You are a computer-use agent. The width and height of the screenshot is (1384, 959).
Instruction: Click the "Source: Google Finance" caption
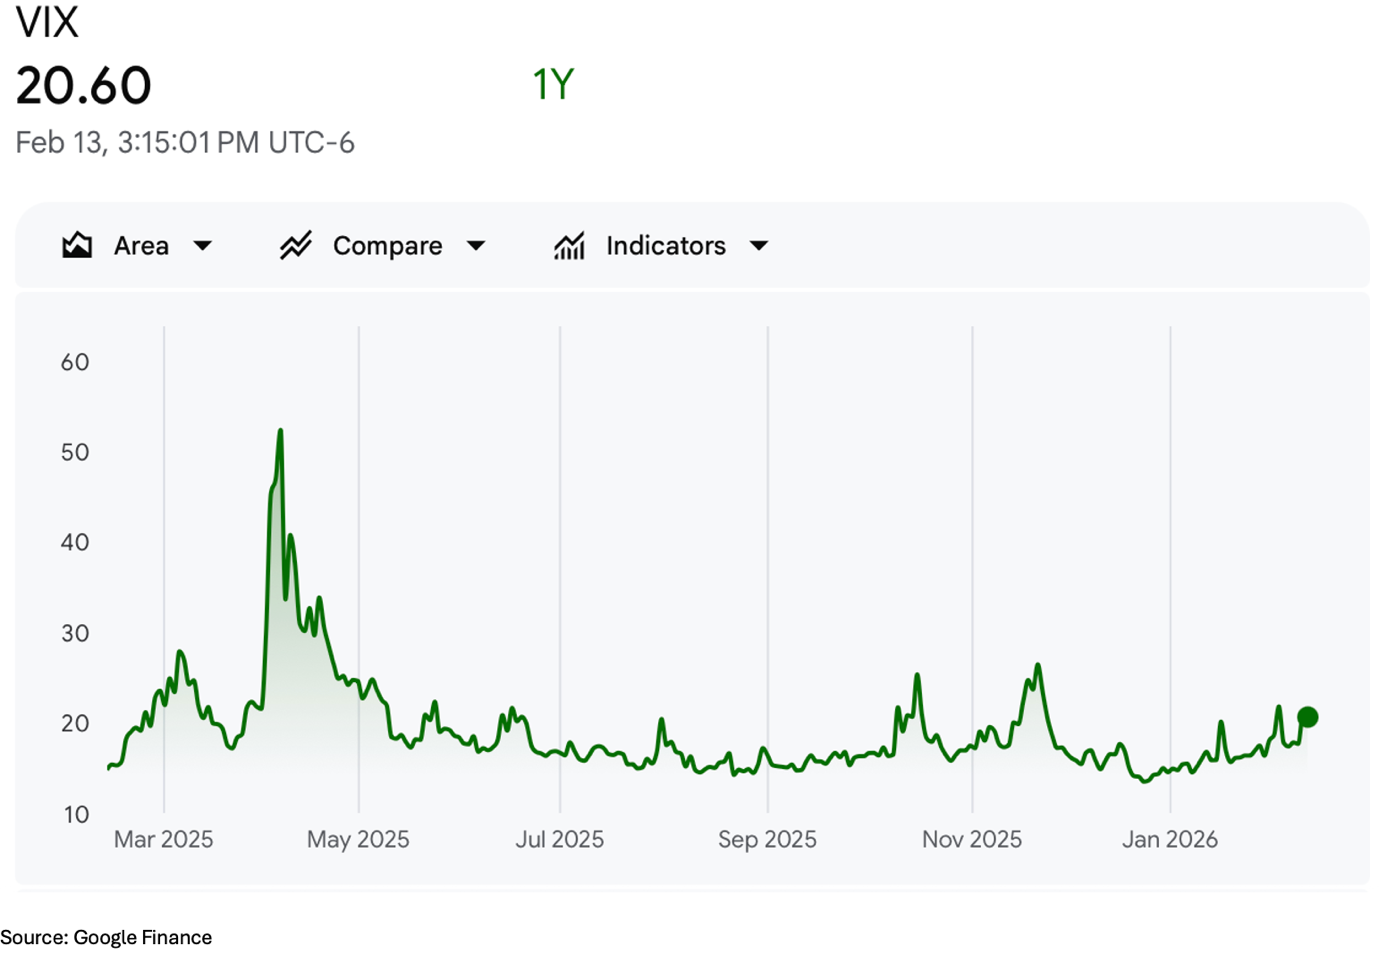(x=106, y=937)
